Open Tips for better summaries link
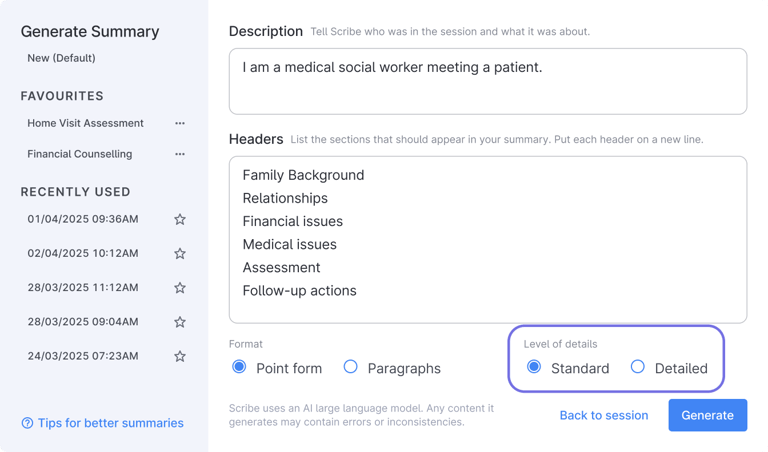Image resolution: width=768 pixels, height=452 pixels. tap(110, 423)
